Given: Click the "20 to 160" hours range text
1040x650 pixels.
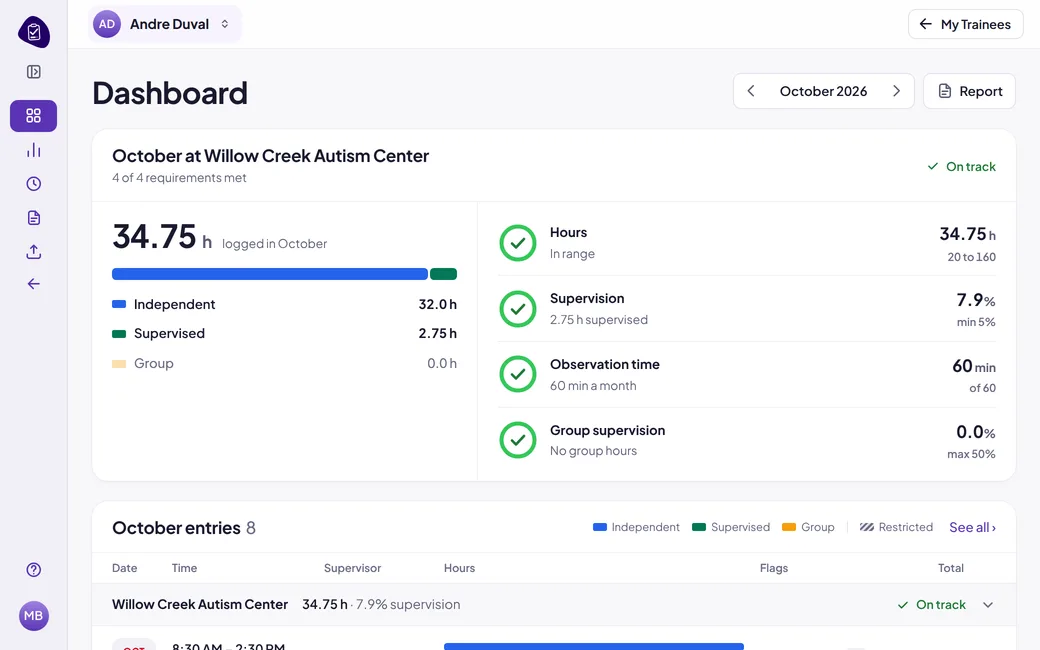Looking at the screenshot, I should click(972, 257).
